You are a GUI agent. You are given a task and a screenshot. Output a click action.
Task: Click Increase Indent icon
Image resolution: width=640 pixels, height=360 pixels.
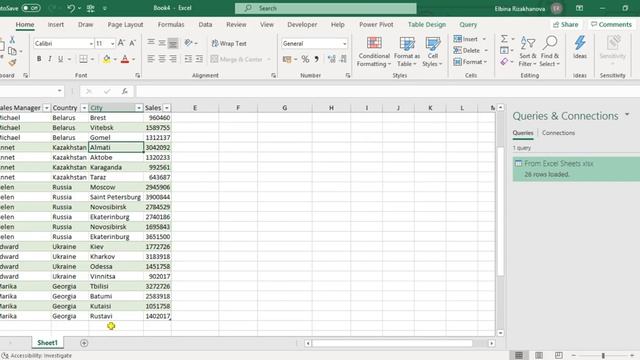pos(199,59)
